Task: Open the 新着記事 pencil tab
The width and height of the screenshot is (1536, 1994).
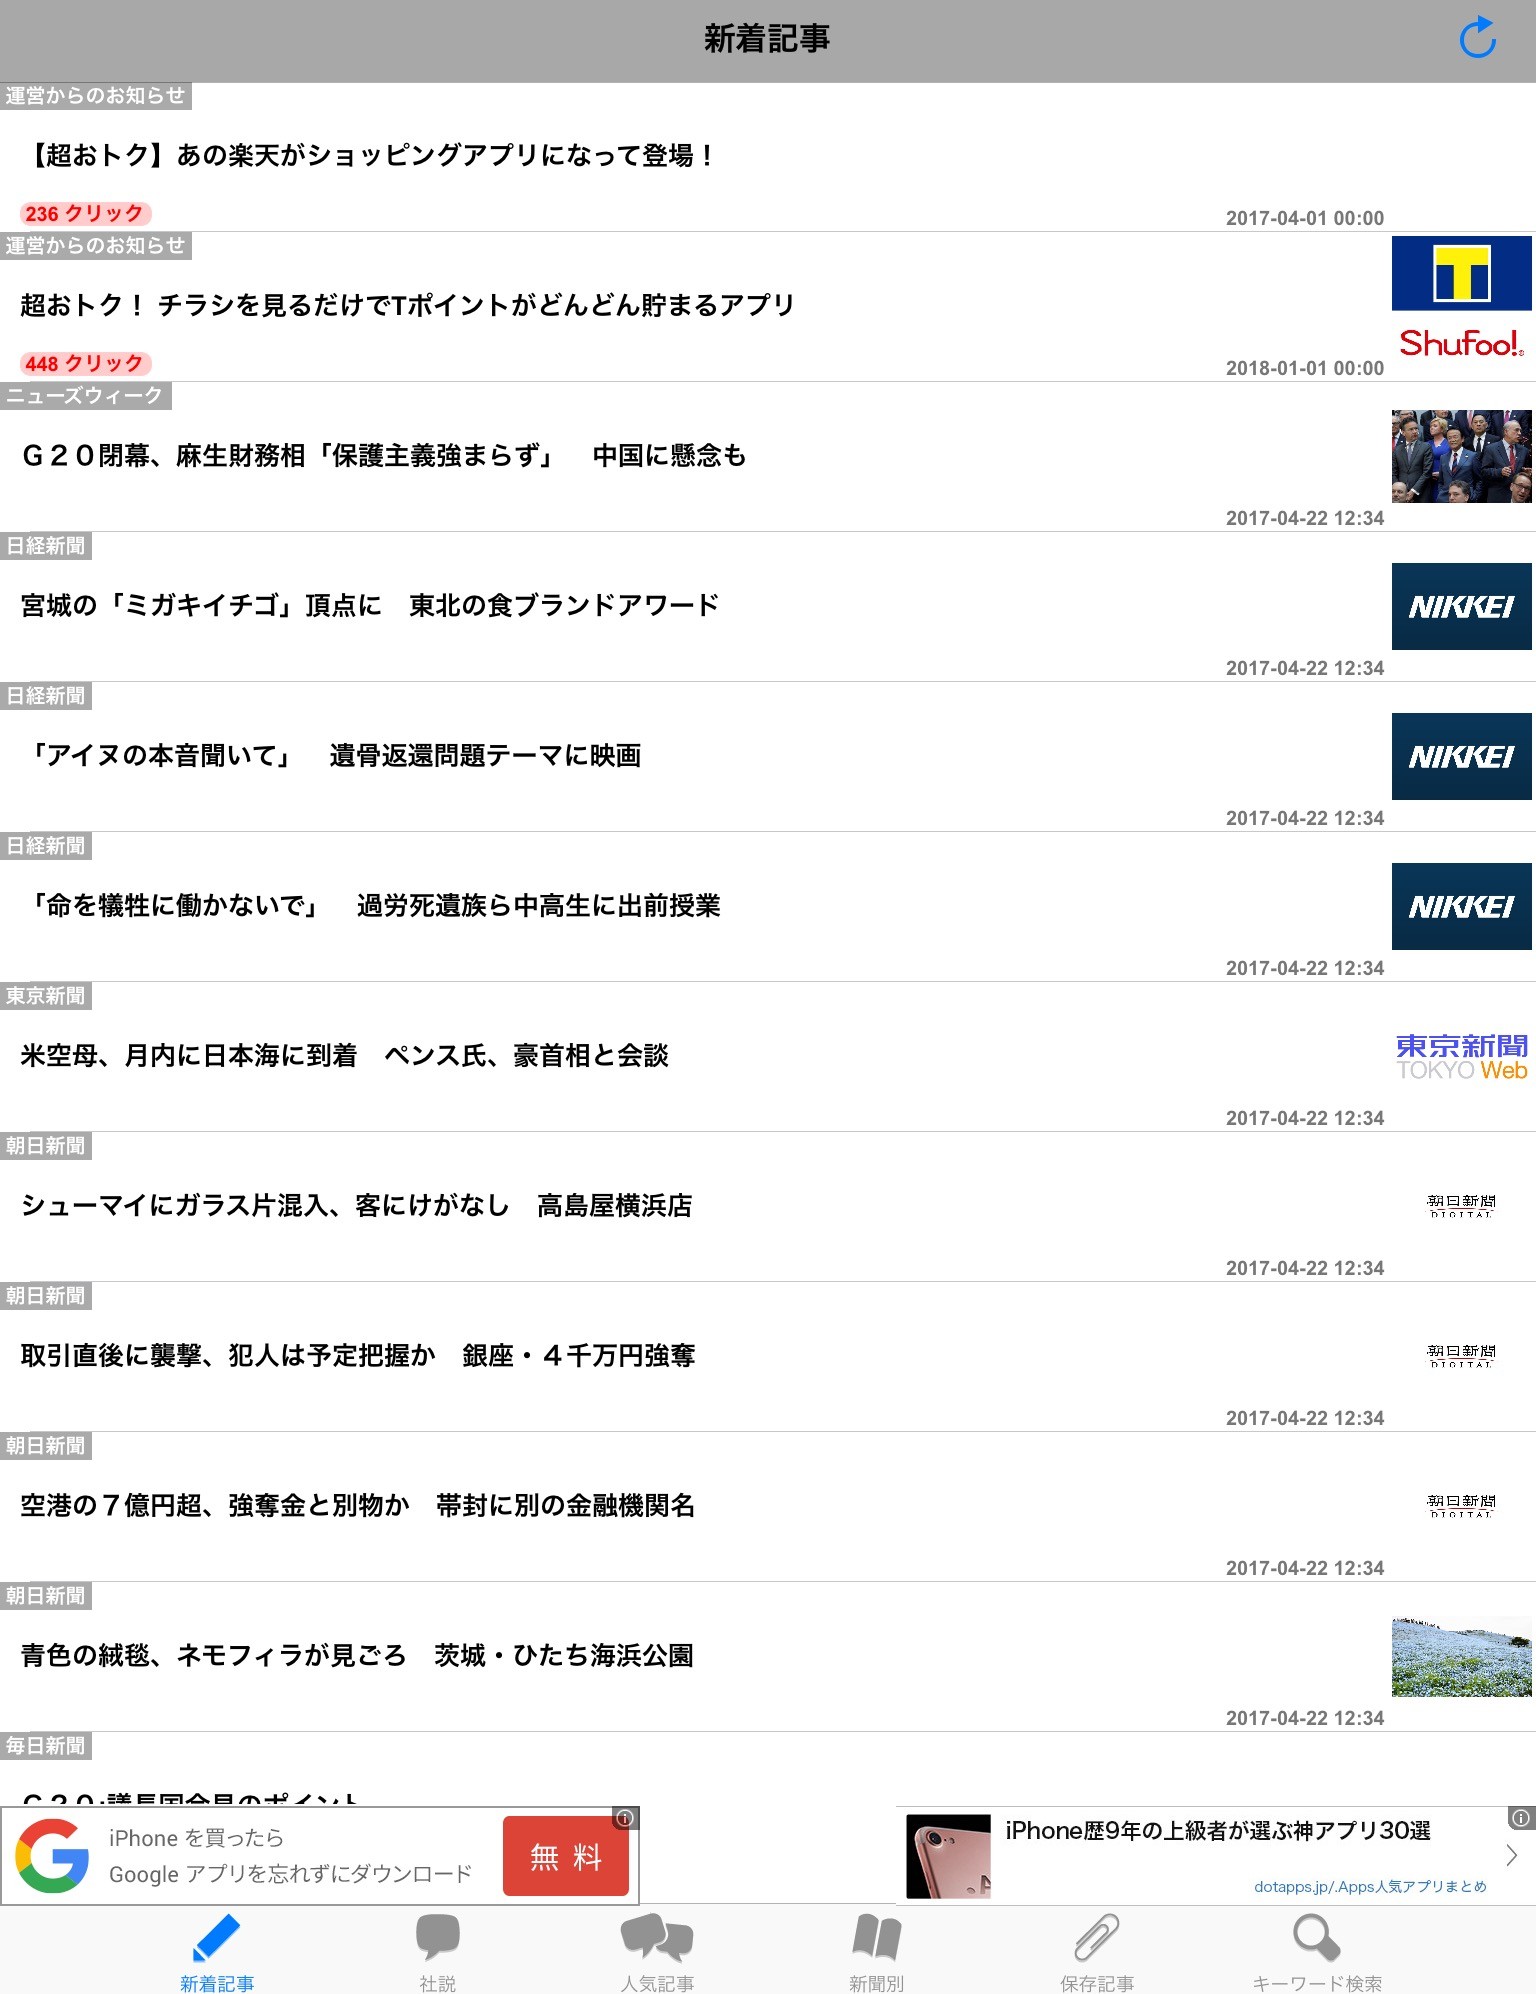Action: (x=217, y=1951)
